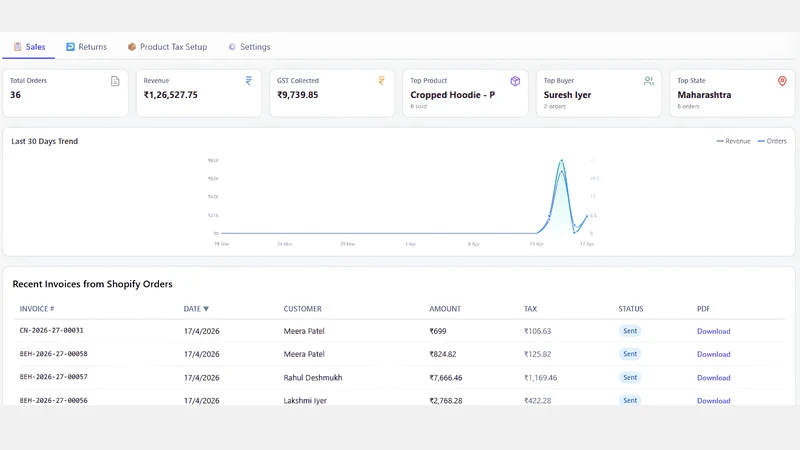Click the GST Collected value ₹9,739.85
800x450 pixels.
[x=297, y=95]
